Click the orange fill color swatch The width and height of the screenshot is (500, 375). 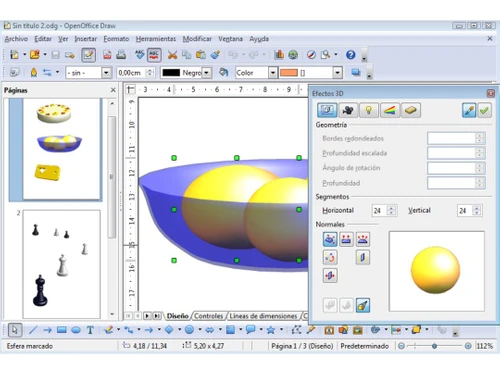[289, 73]
